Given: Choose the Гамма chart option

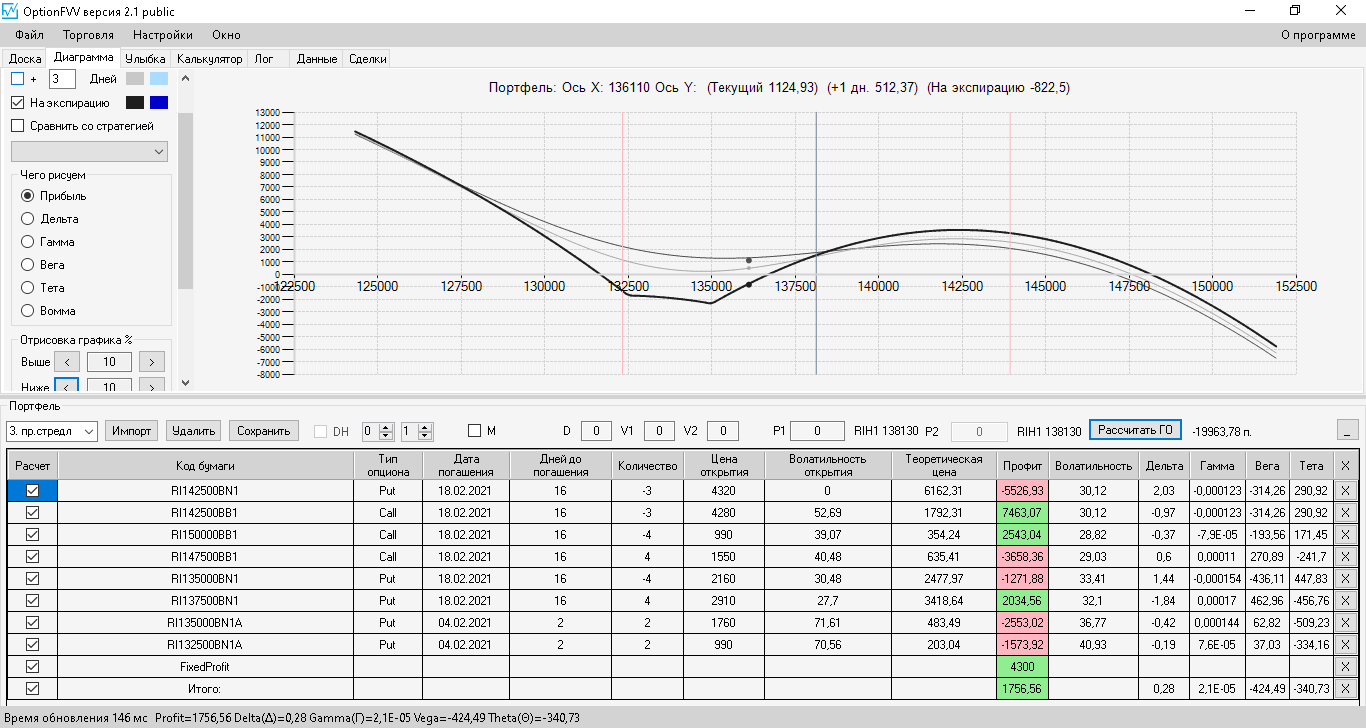Looking at the screenshot, I should click(x=28, y=242).
